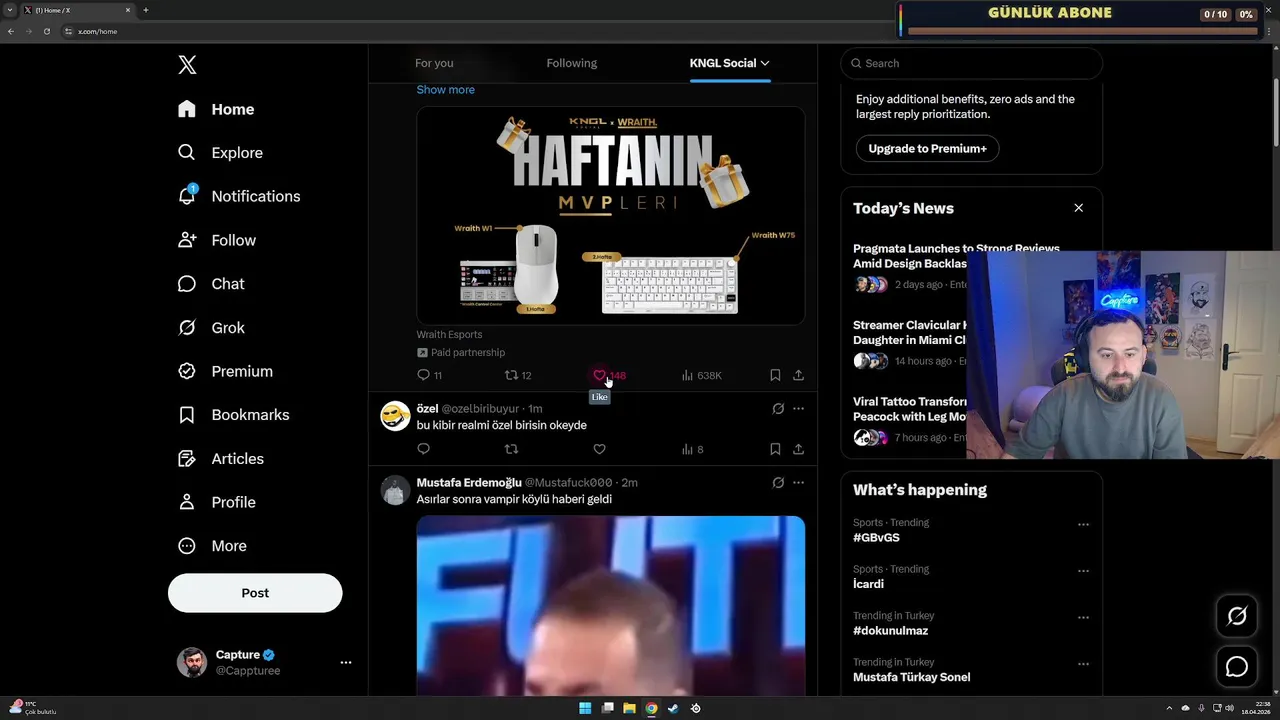This screenshot has width=1280, height=720.
Task: Close the Today's News panel
Action: pyautogui.click(x=1078, y=208)
